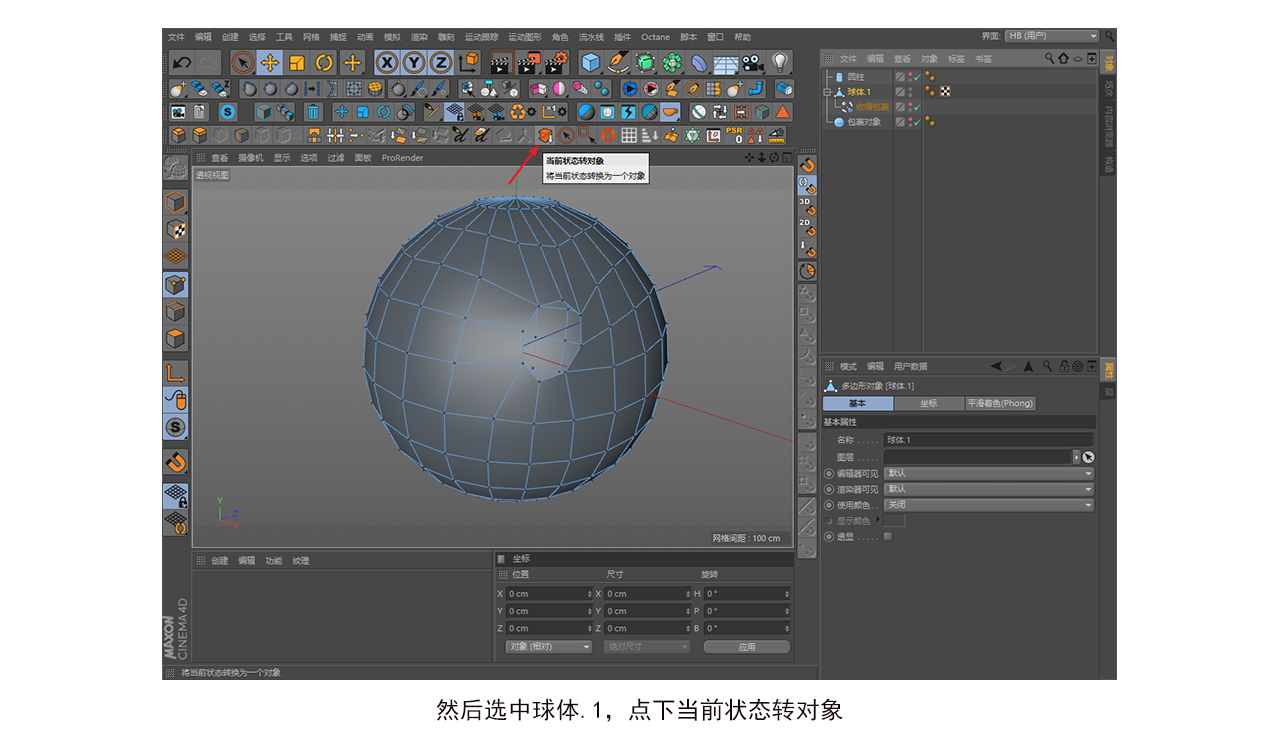Add a Light object
The width and height of the screenshot is (1280, 750).
pyautogui.click(x=781, y=63)
